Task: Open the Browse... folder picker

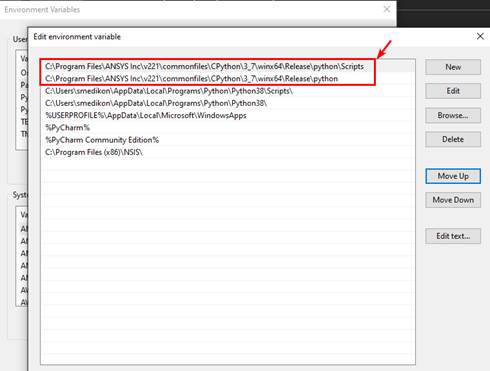Action: coord(453,115)
